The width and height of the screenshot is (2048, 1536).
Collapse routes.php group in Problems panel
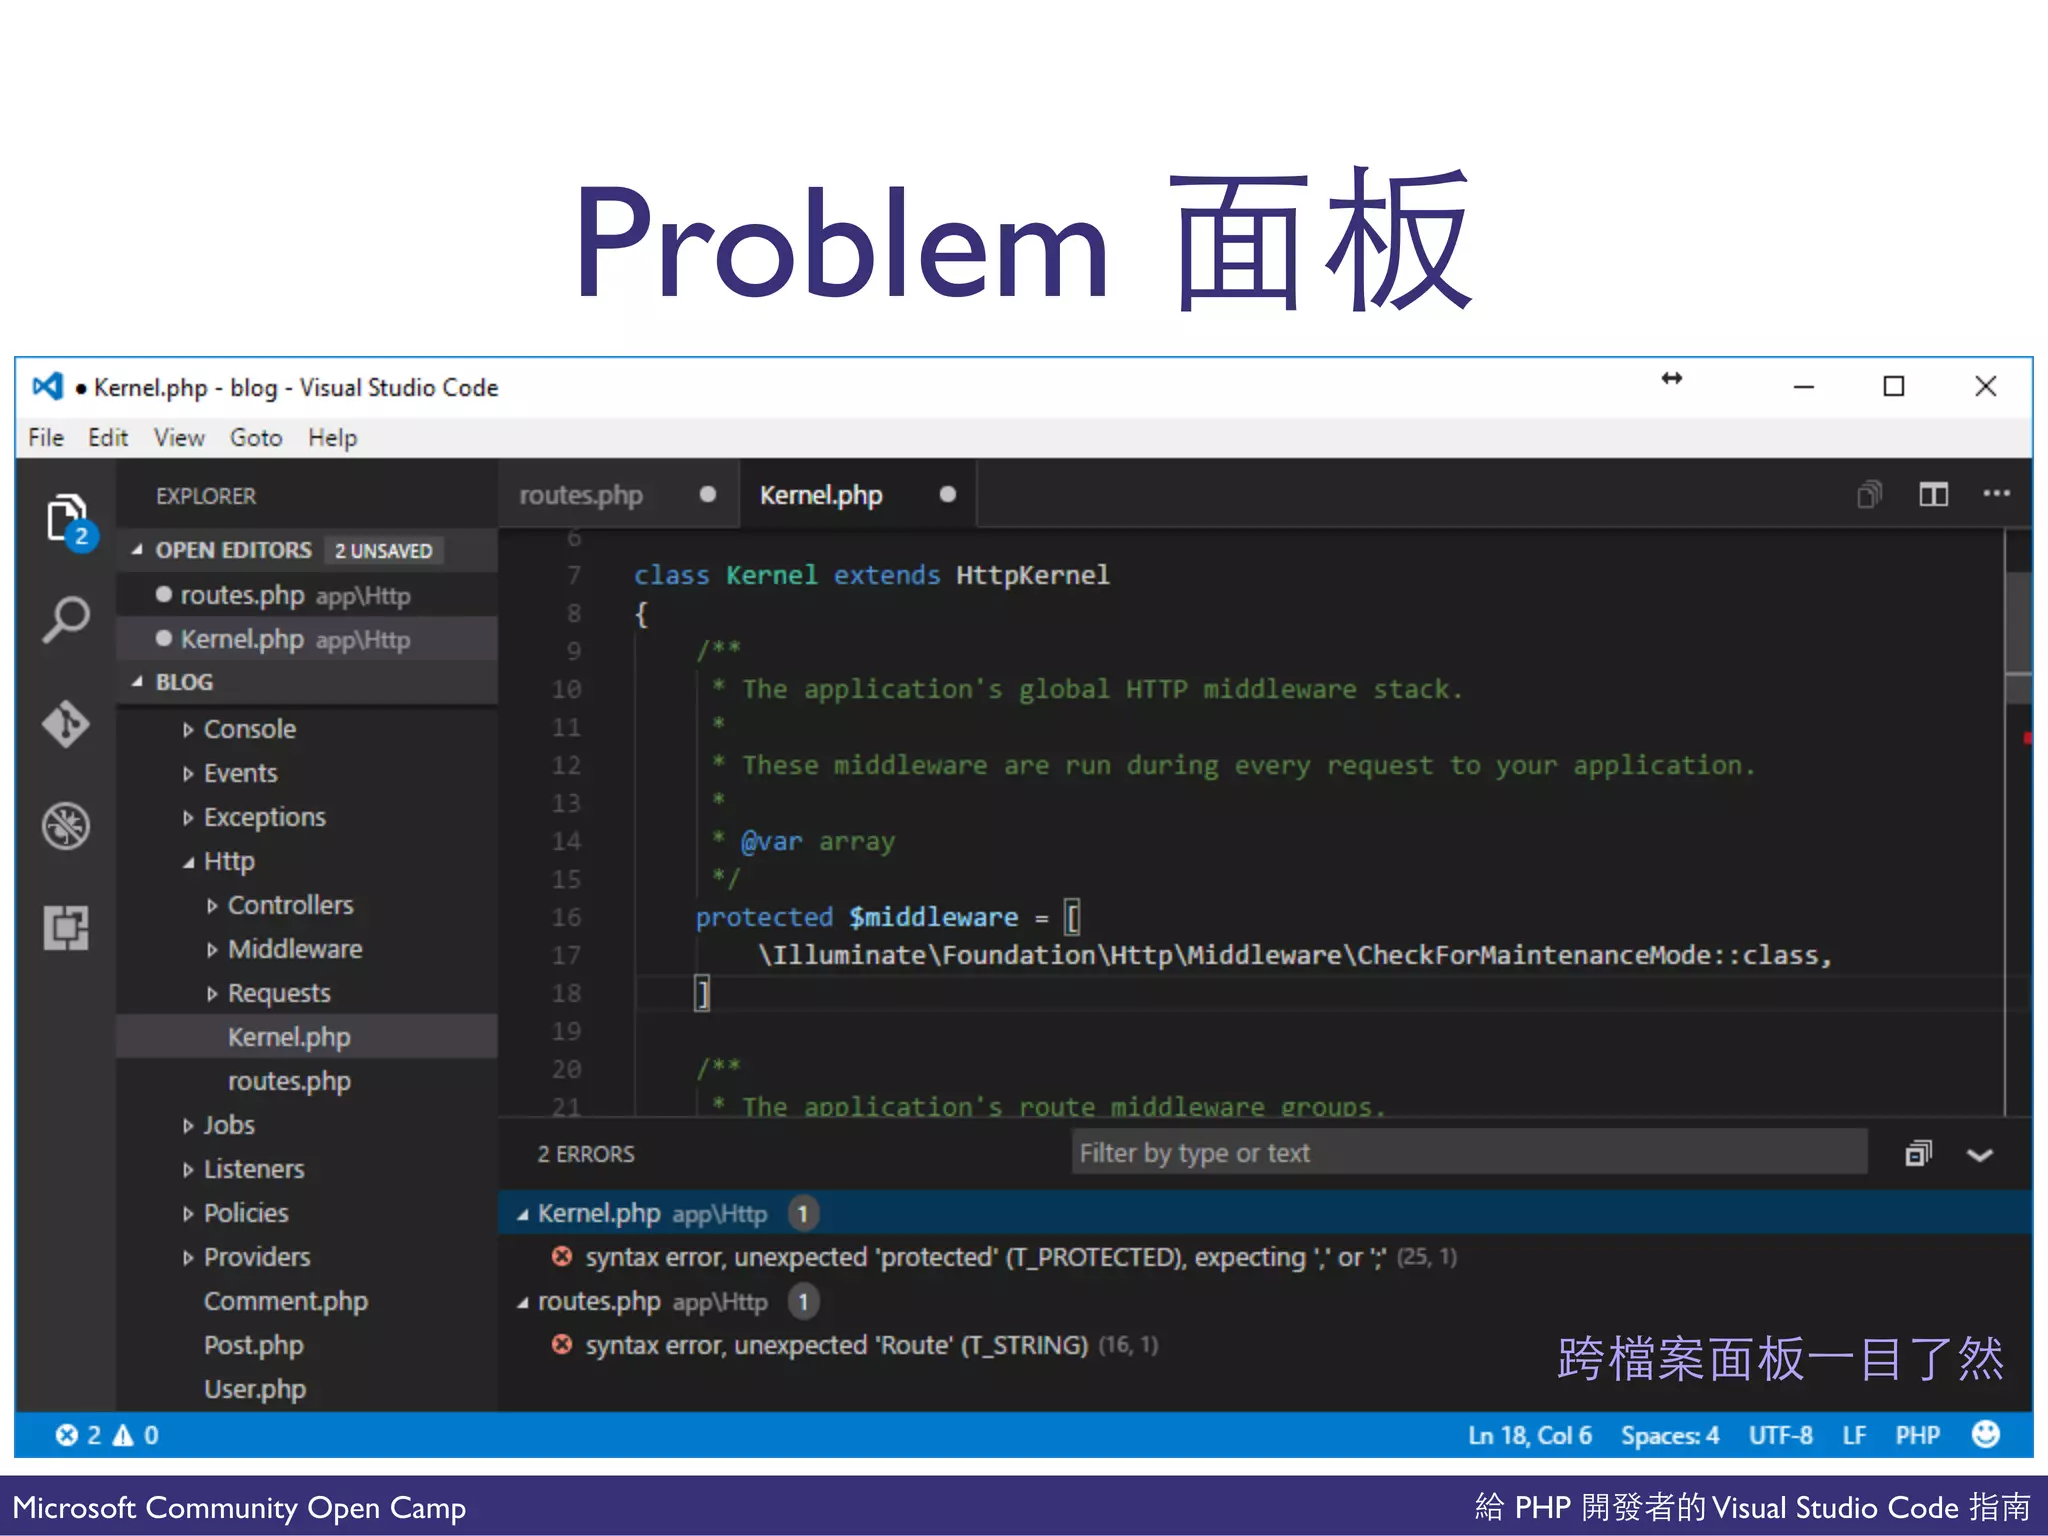pos(522,1302)
